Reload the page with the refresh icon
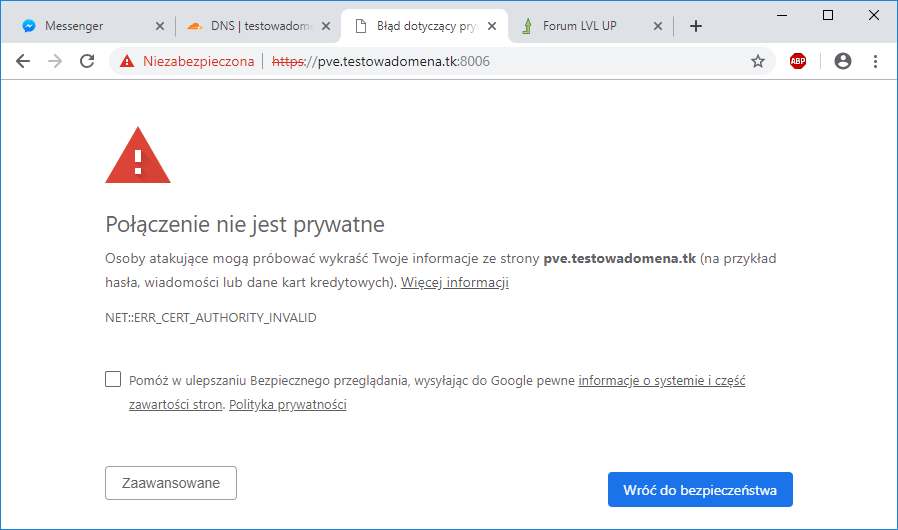Viewport: 898px width, 530px height. pos(87,61)
